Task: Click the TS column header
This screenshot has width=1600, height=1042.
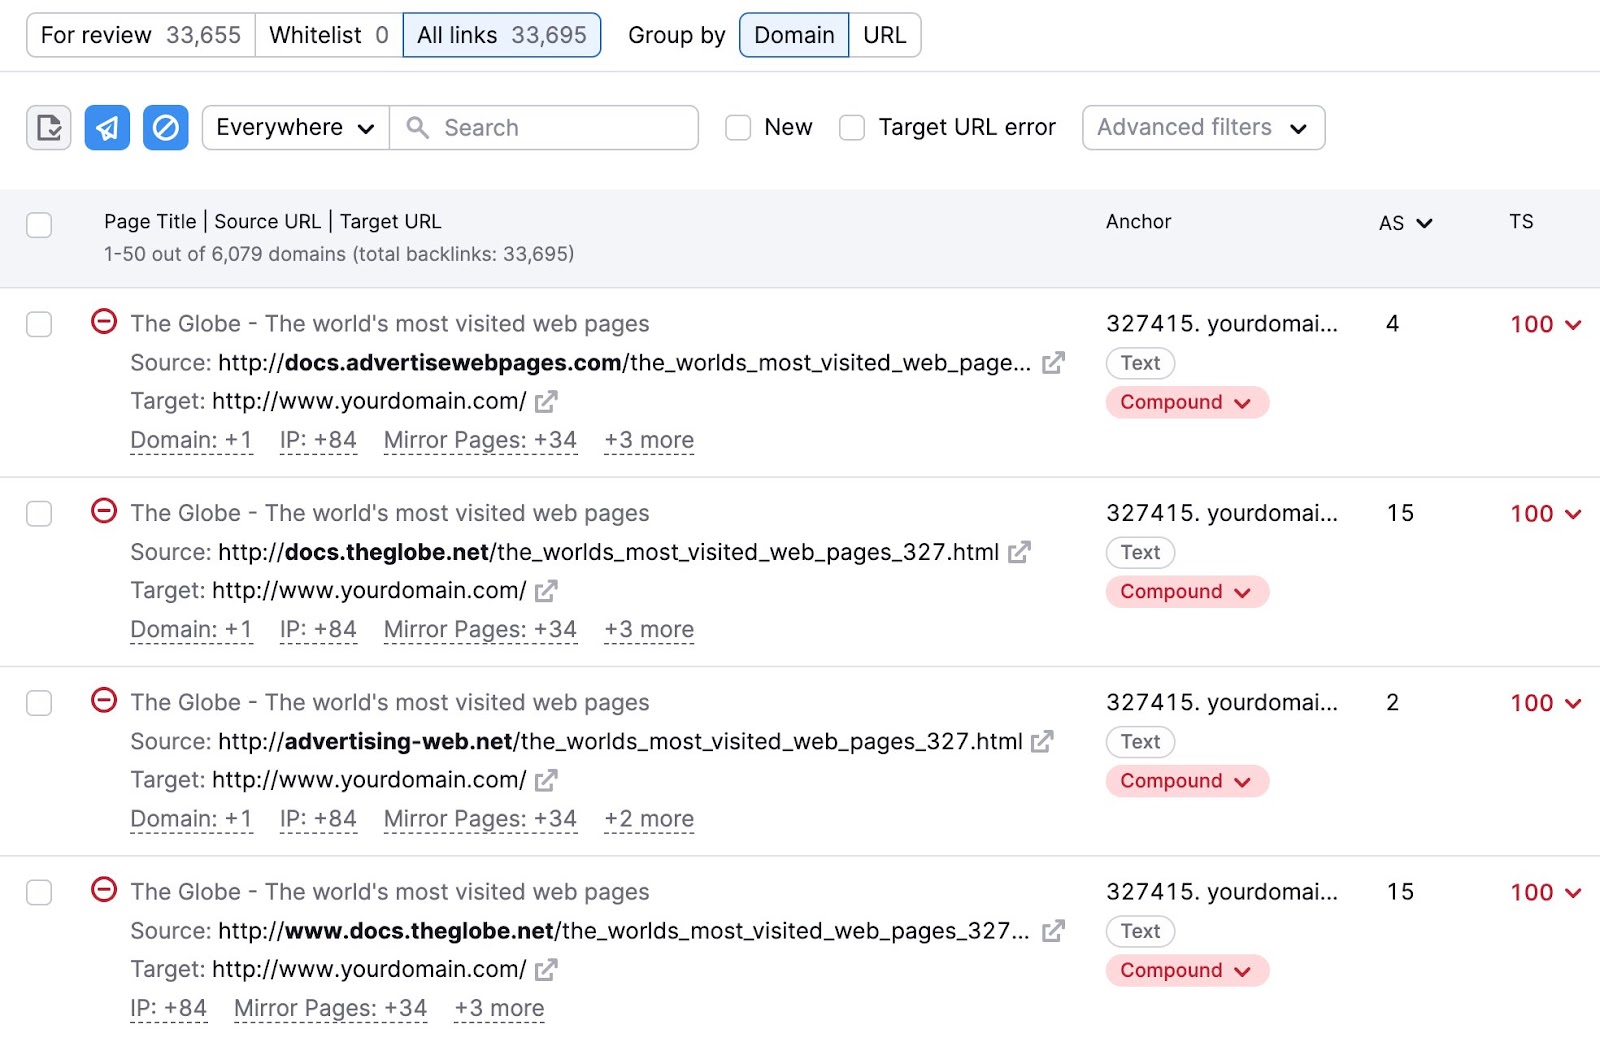Action: [1521, 222]
